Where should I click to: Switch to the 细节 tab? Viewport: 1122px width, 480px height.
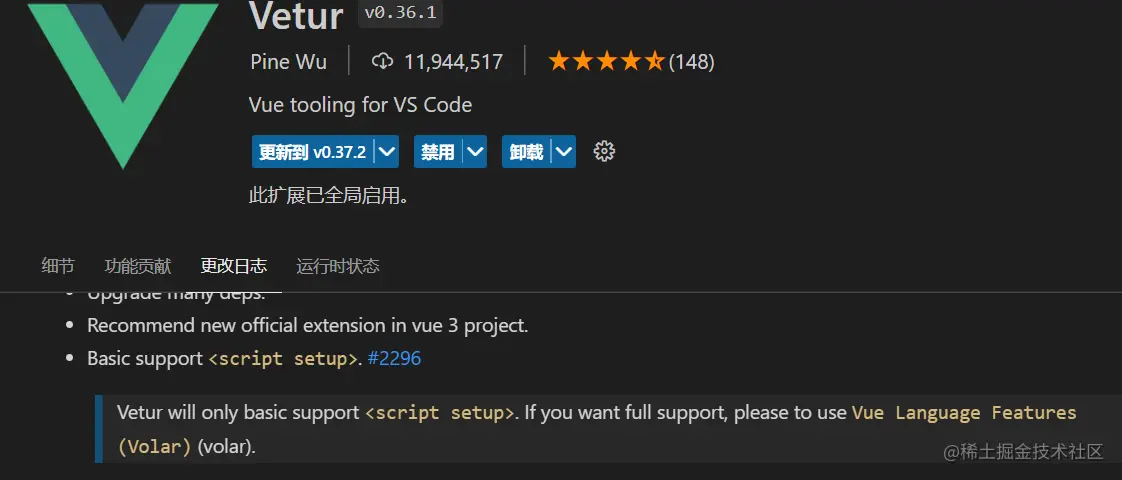[57, 266]
